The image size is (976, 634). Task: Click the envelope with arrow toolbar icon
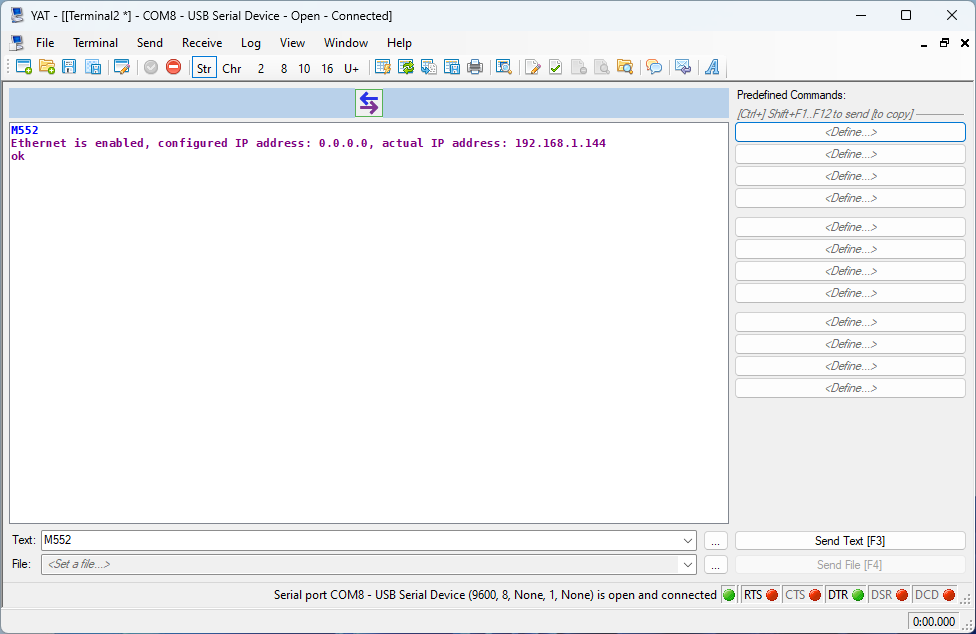683,67
